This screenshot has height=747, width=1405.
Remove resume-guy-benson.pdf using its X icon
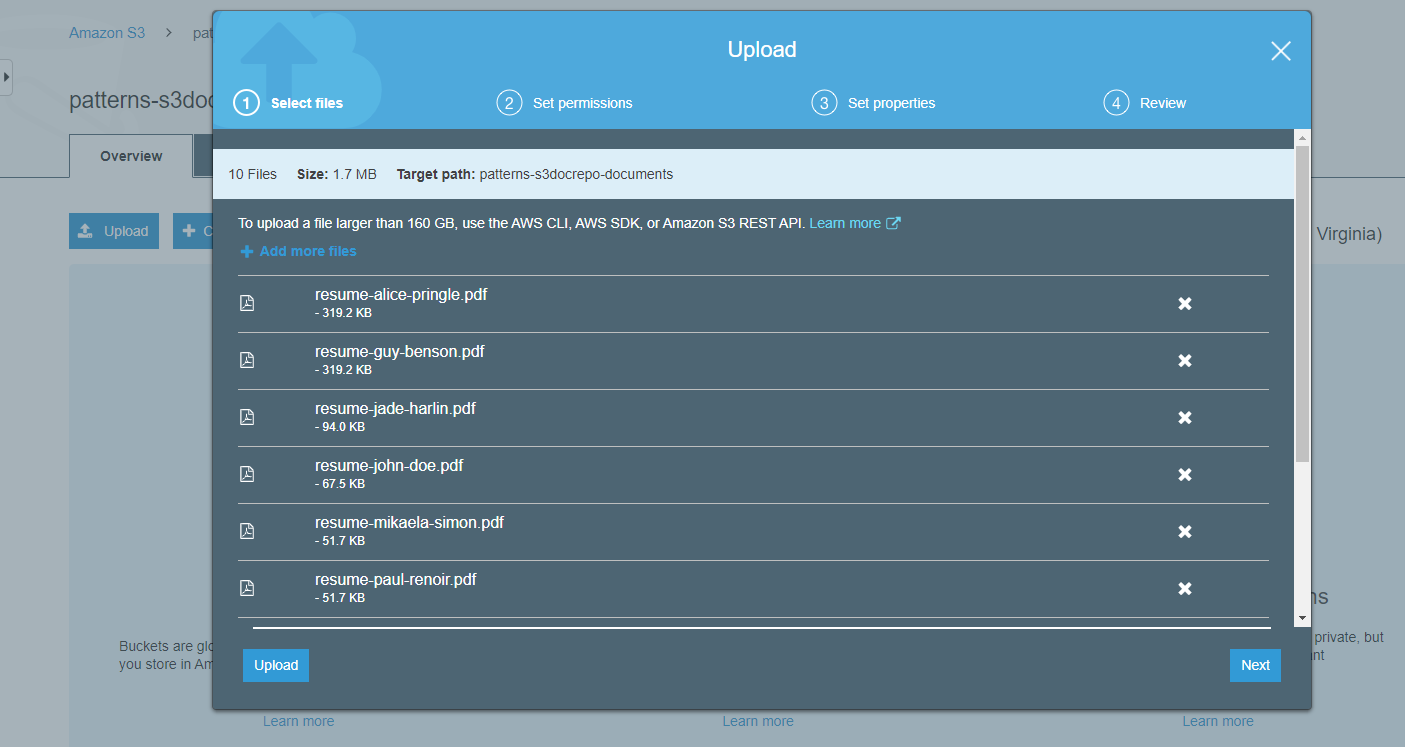[x=1185, y=361]
